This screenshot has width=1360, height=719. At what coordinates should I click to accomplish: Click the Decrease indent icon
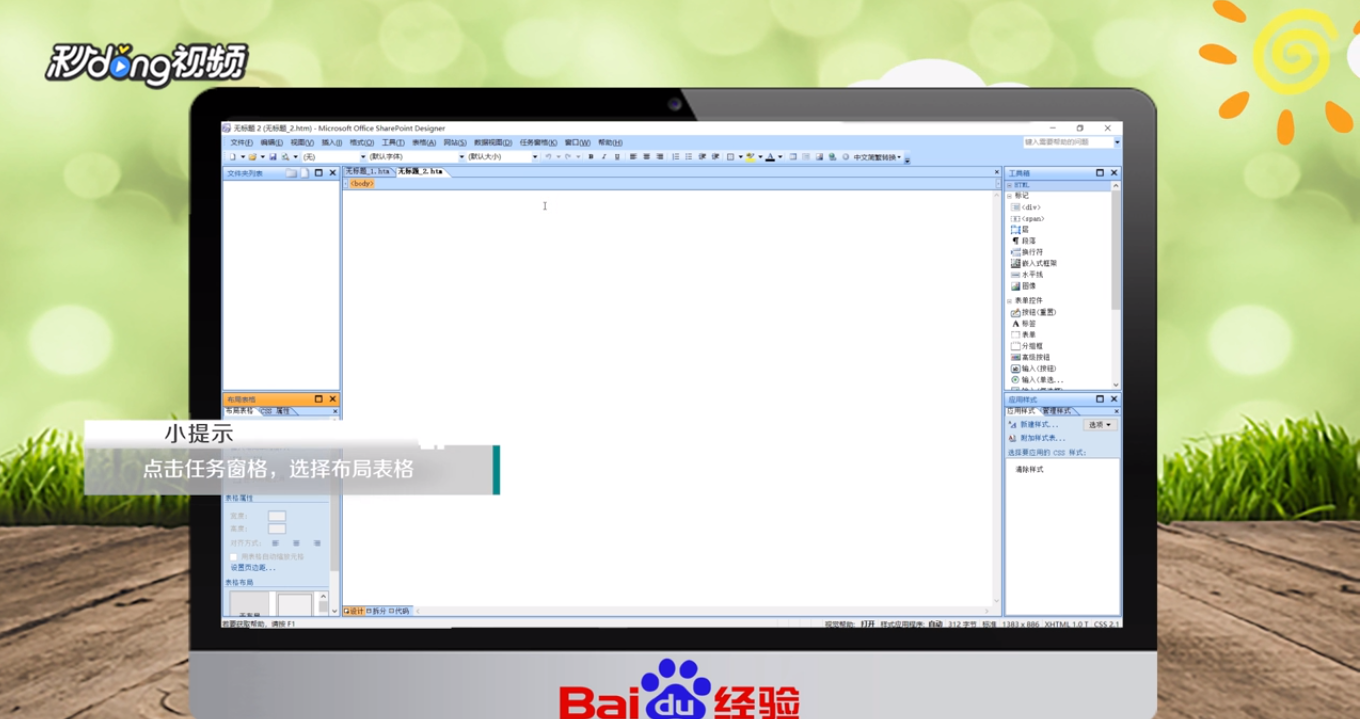pos(702,157)
